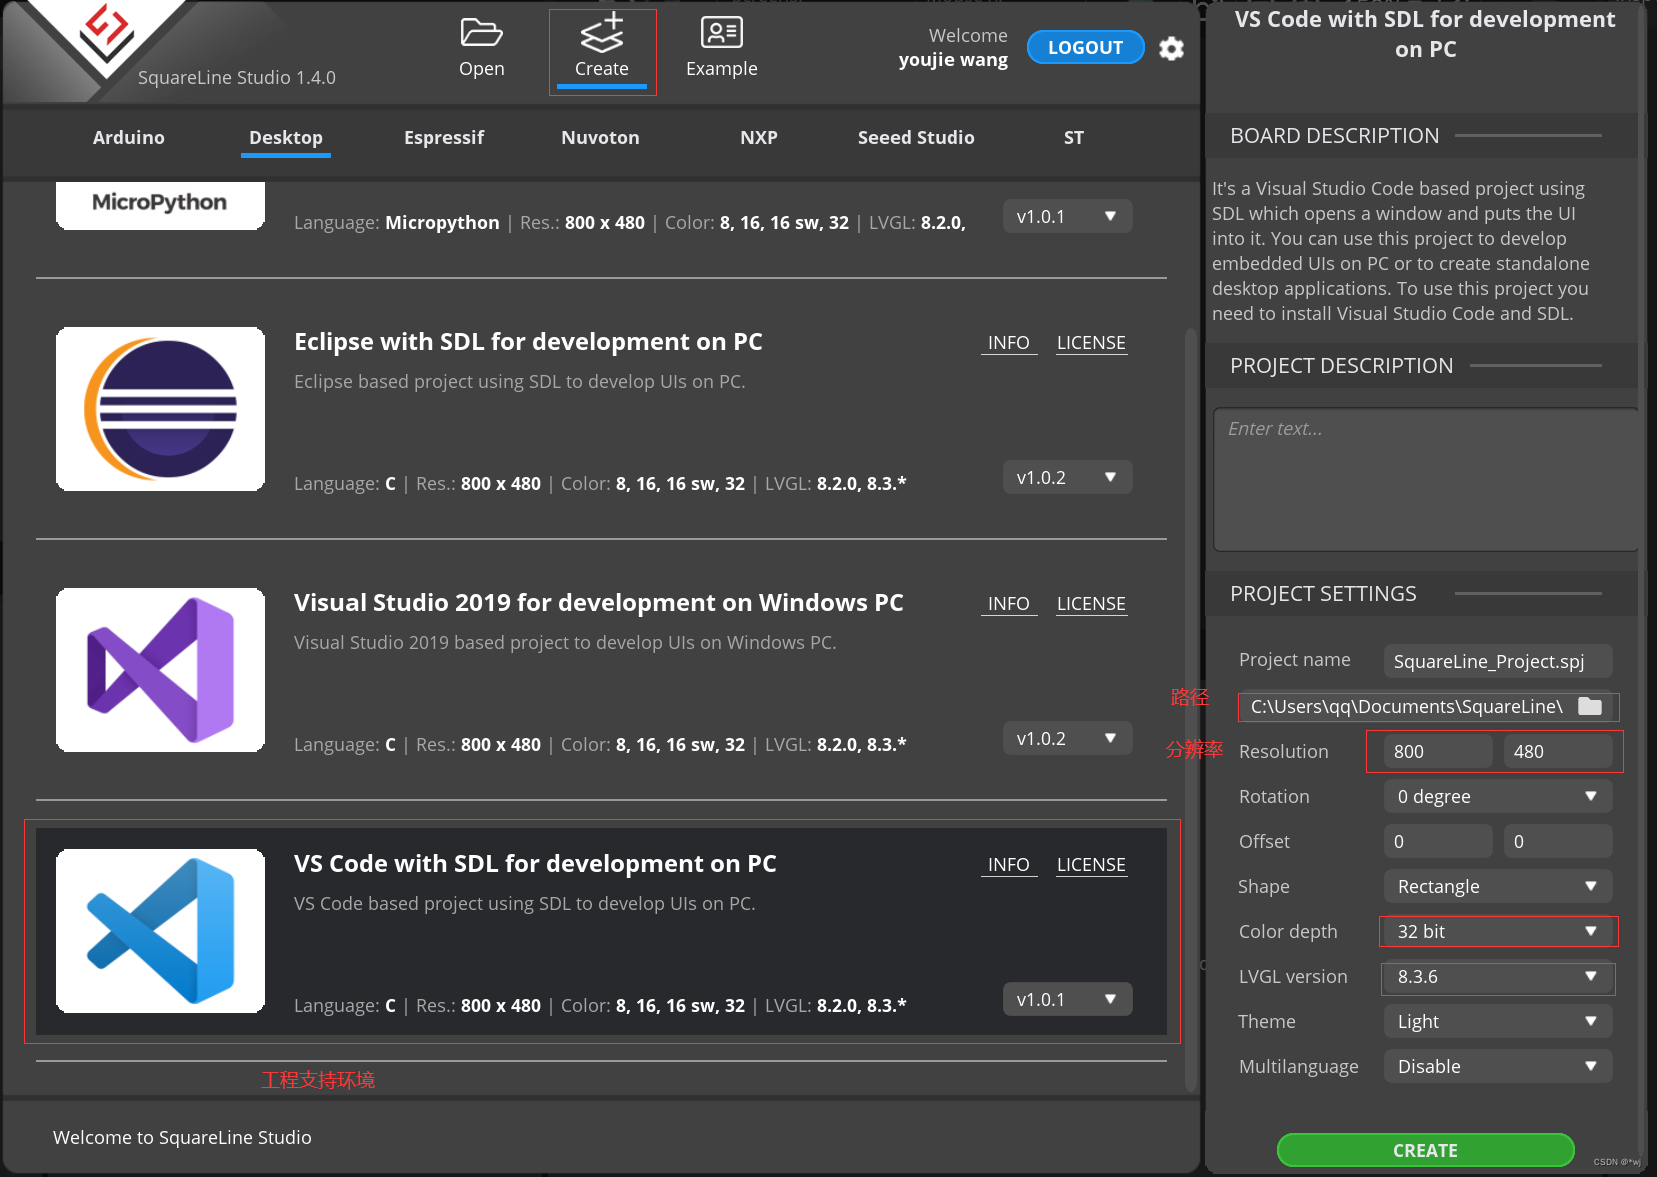Switch to the ST tab
The height and width of the screenshot is (1177, 1657).
(1074, 138)
